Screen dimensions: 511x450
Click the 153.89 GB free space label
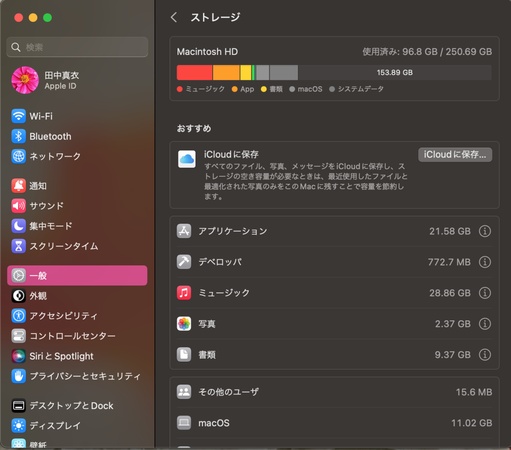395,72
